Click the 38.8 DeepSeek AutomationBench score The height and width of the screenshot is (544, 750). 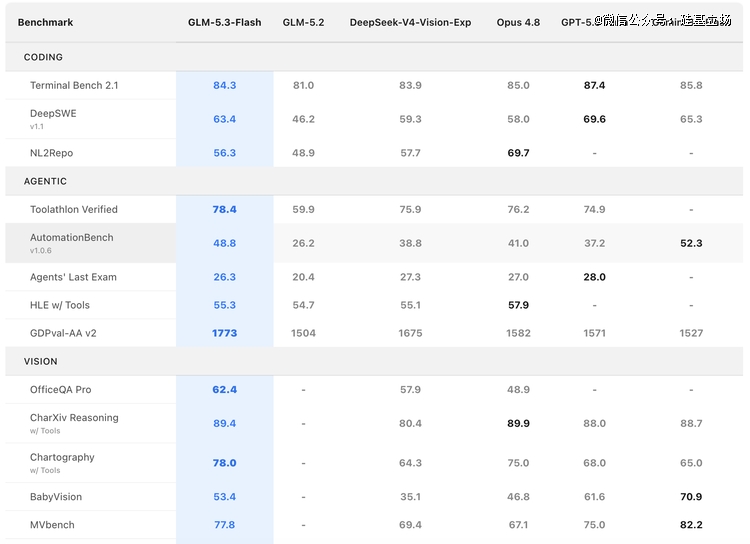point(410,243)
